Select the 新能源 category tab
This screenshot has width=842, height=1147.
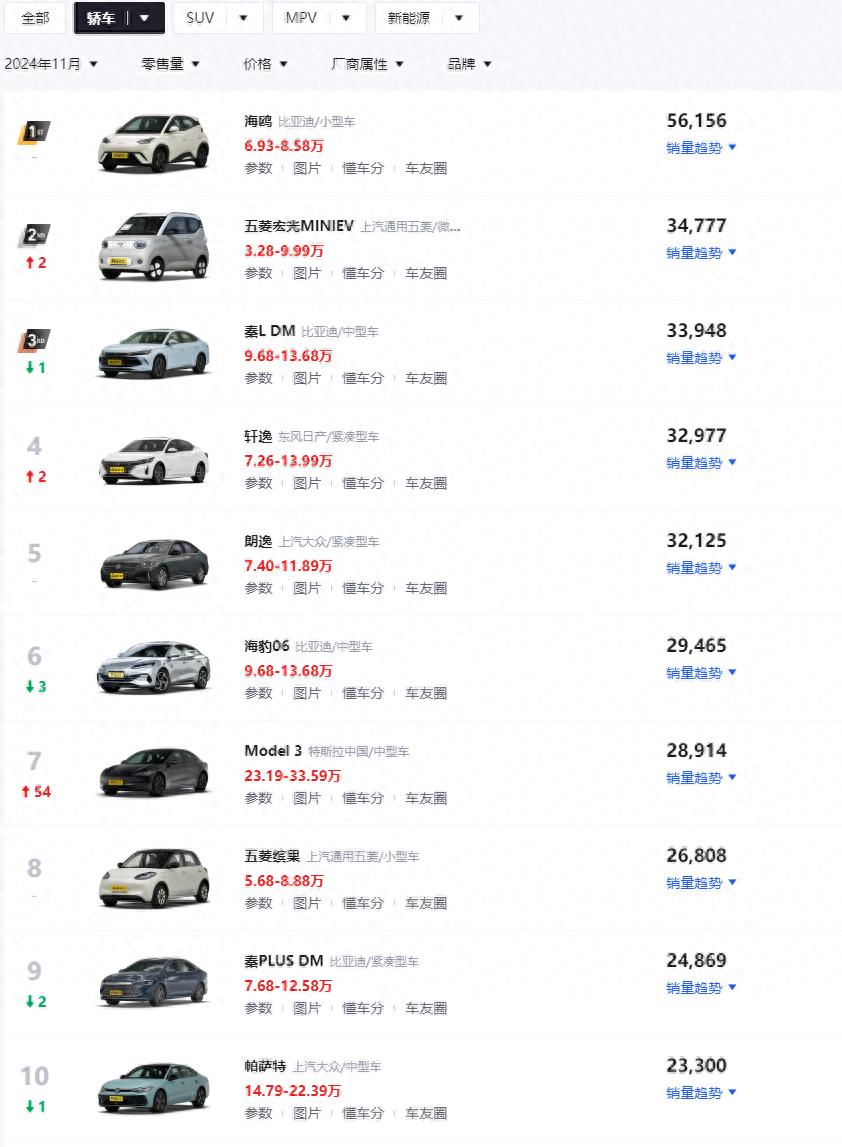(x=426, y=18)
